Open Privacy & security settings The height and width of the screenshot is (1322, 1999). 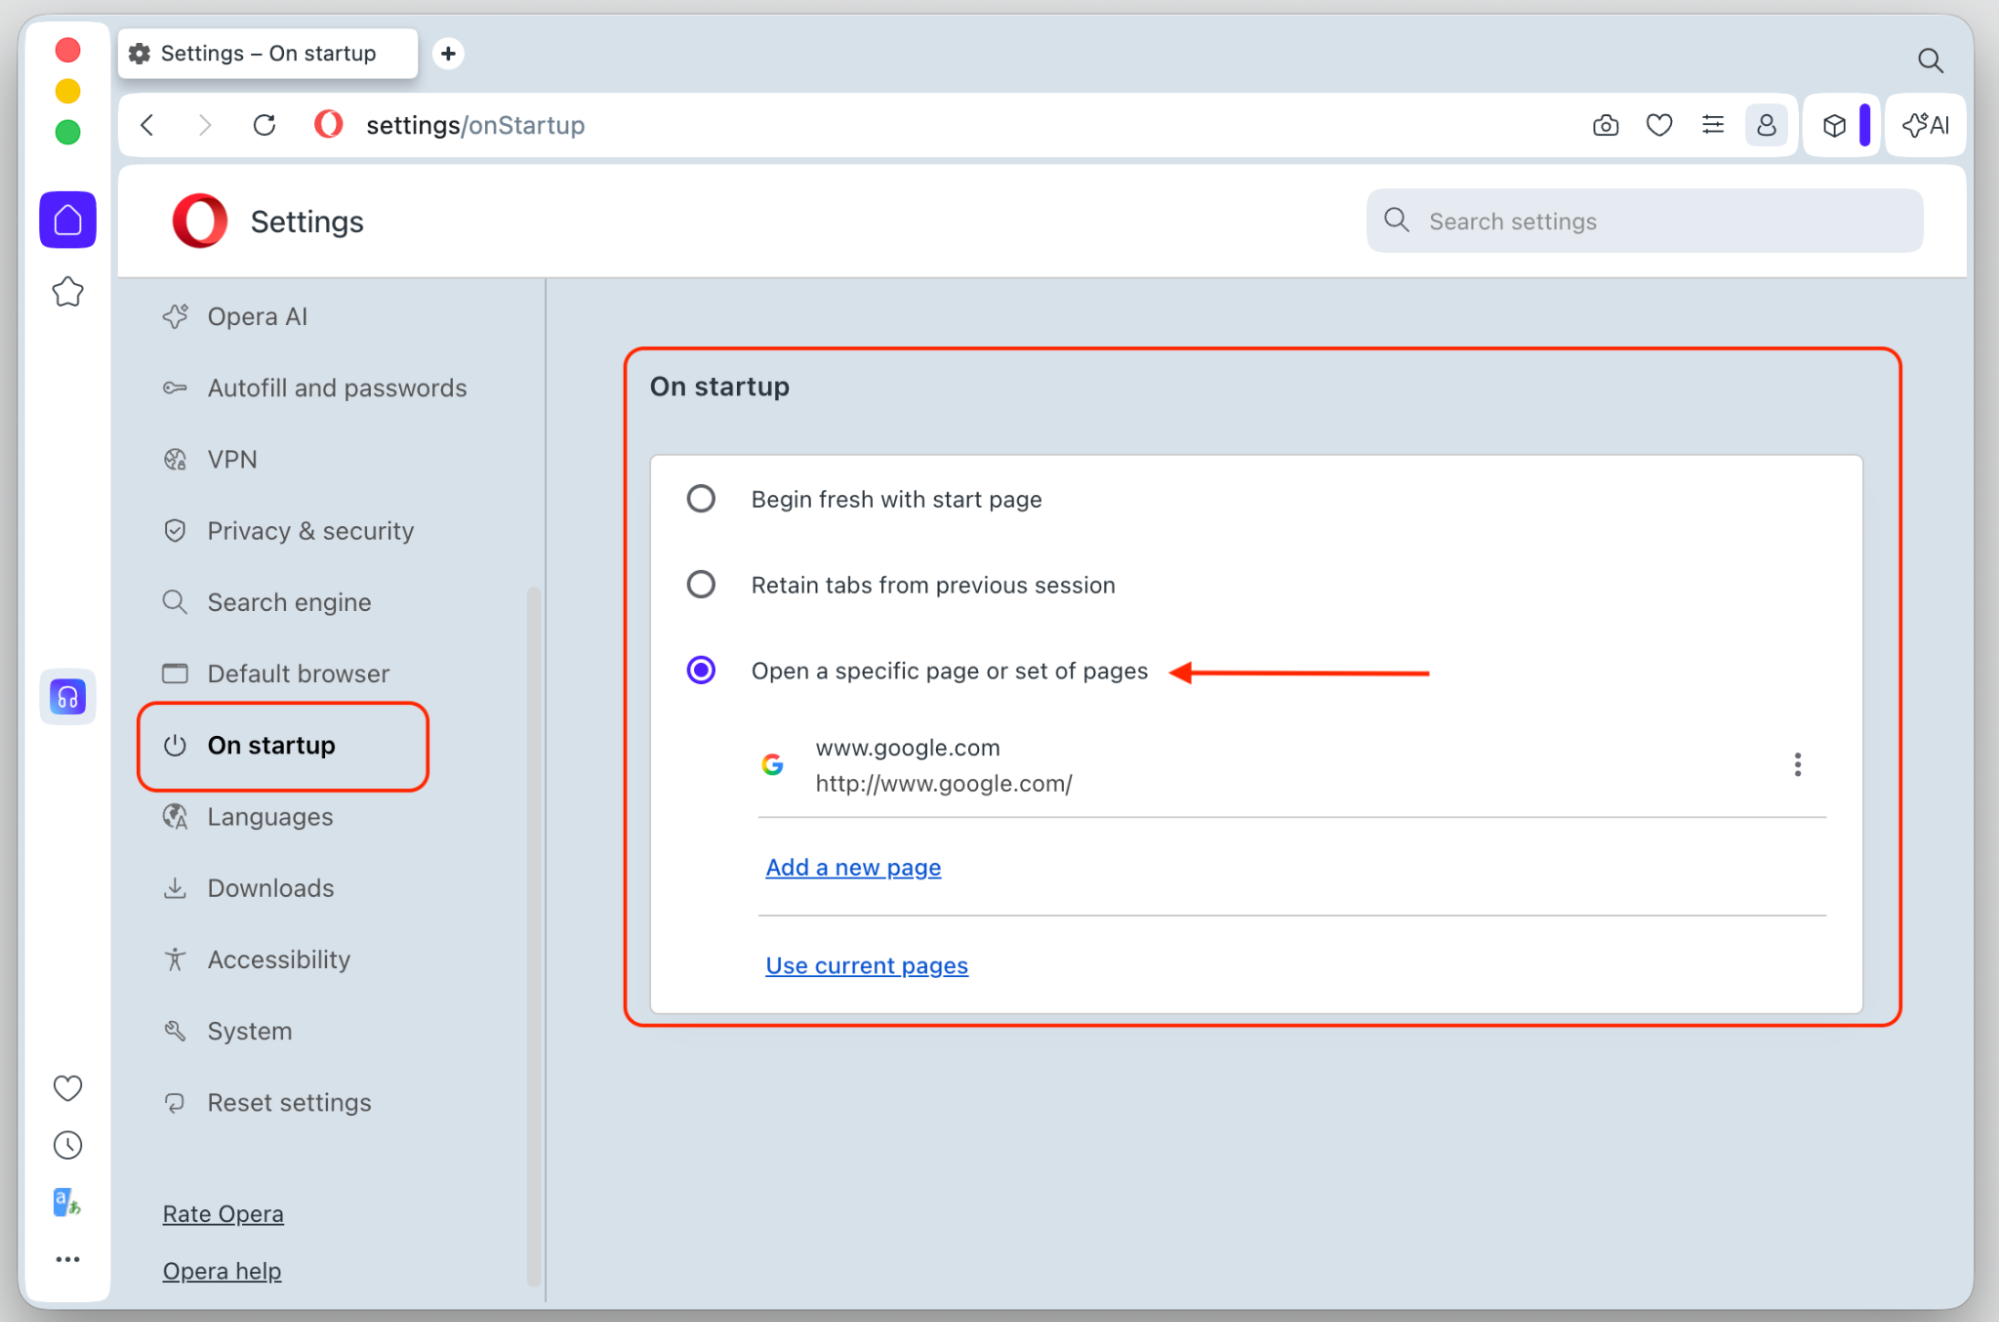[288, 531]
